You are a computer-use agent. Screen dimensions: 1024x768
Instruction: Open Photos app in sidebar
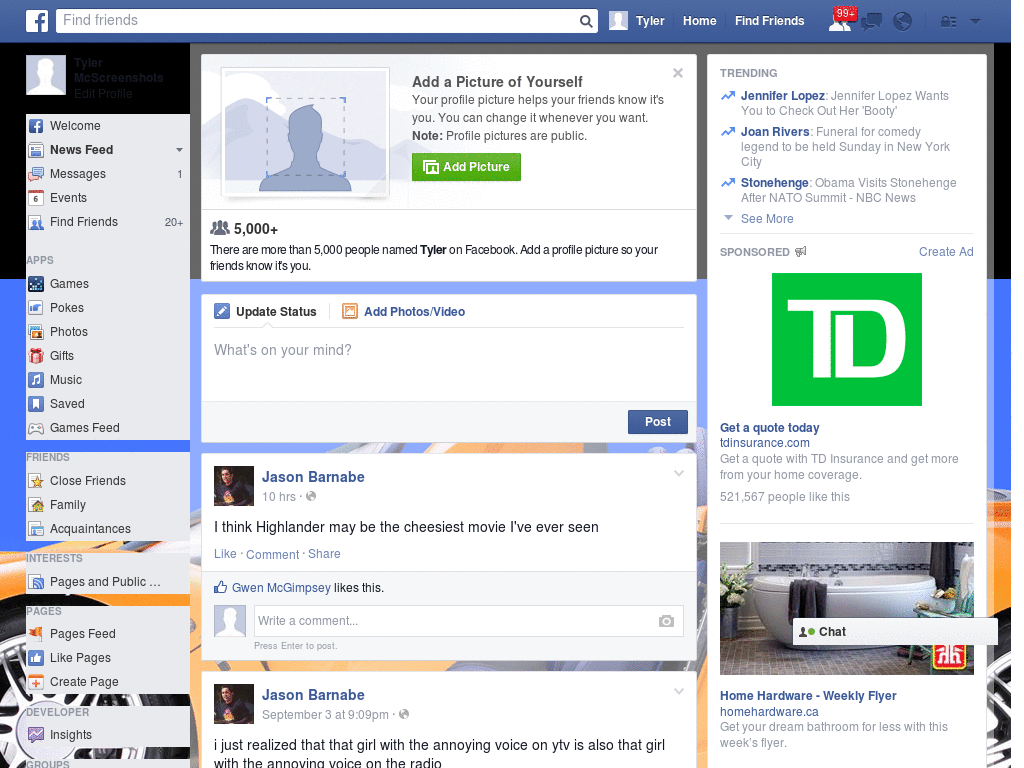108,332
